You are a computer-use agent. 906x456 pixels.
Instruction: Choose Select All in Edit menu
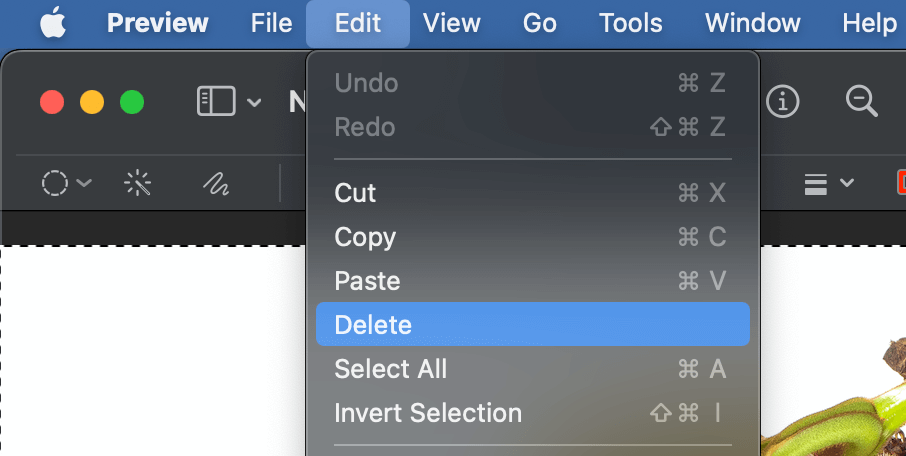pos(533,369)
